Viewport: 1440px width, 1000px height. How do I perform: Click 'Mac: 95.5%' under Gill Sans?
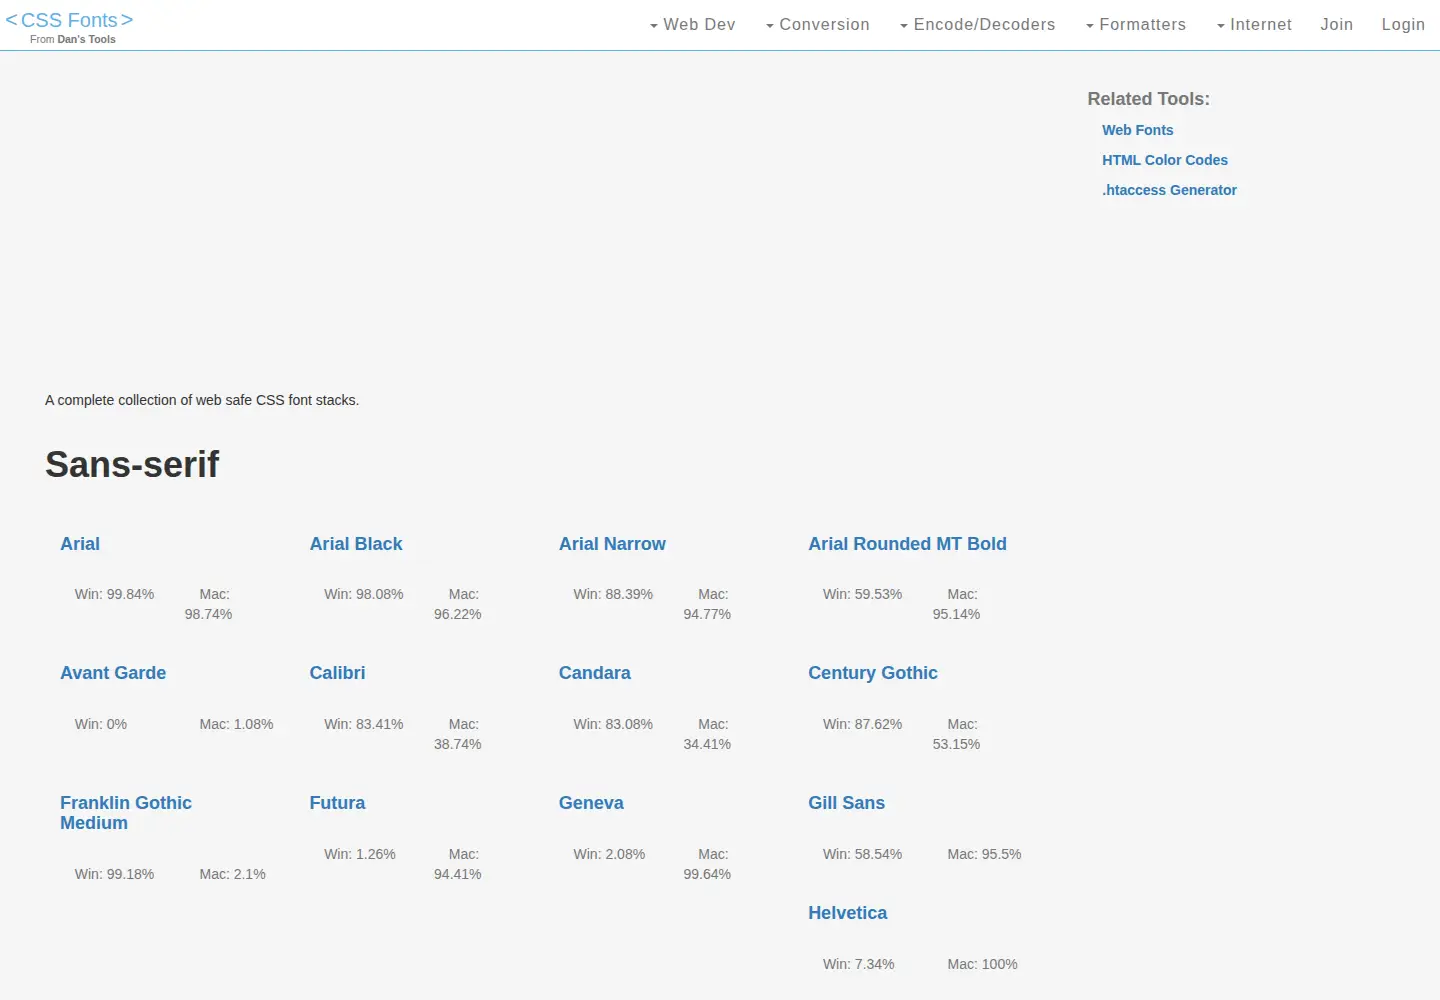984,854
